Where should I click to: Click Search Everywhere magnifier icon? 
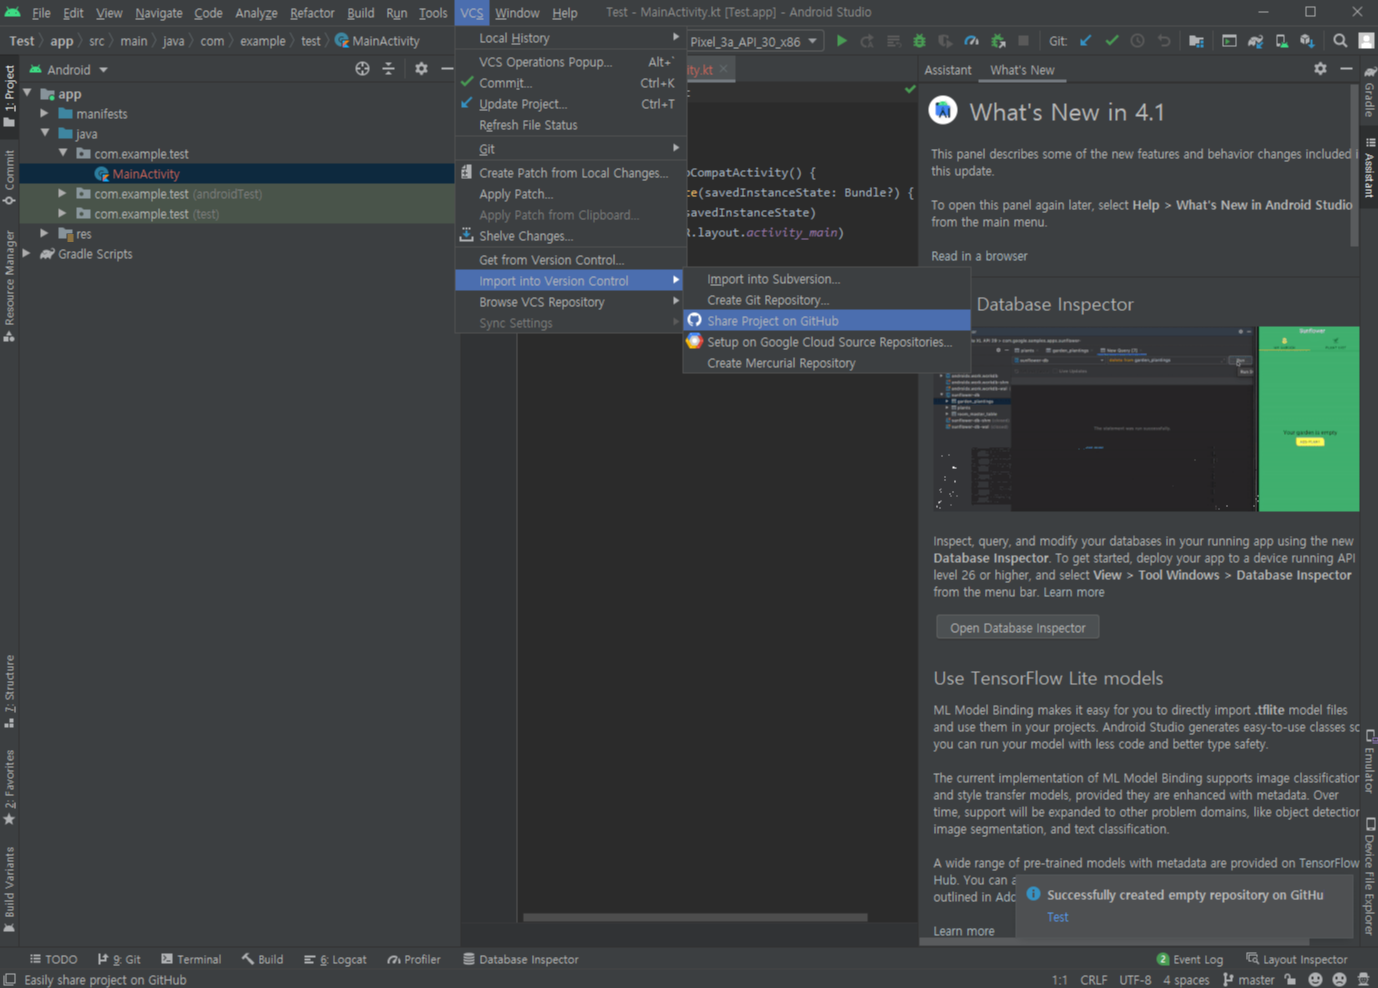(x=1340, y=41)
